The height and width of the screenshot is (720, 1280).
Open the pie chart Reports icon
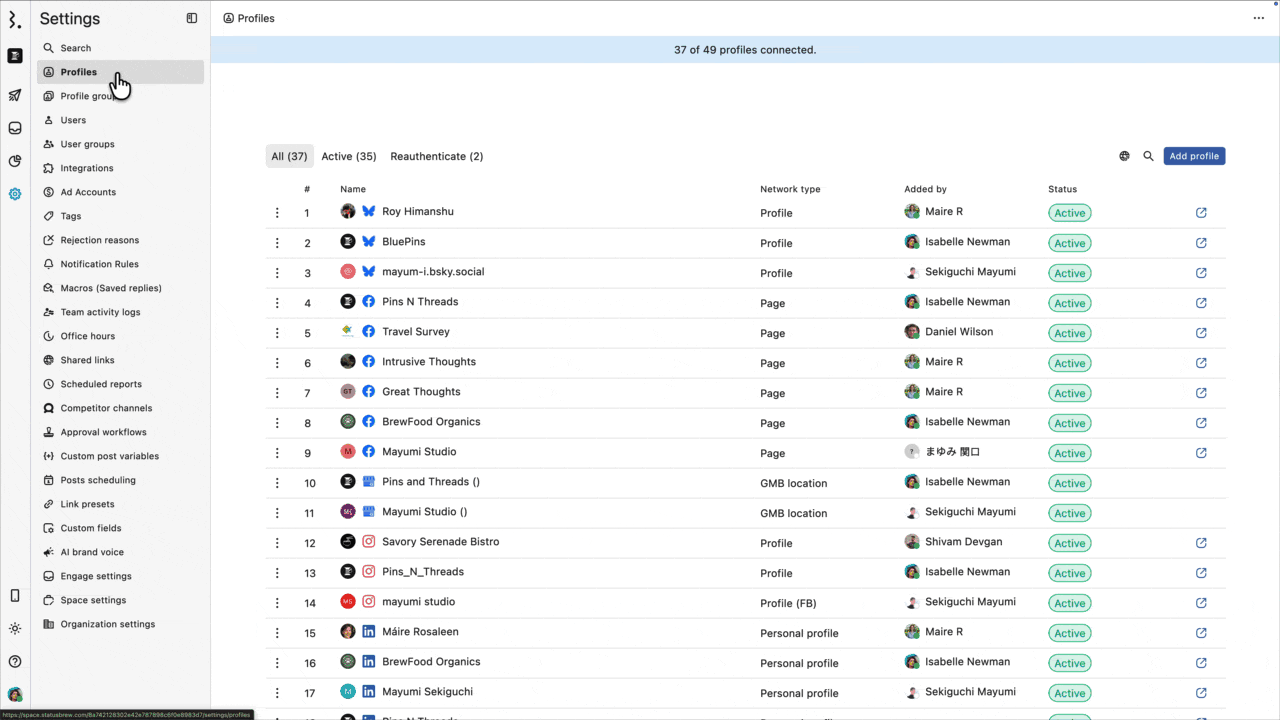click(15, 161)
